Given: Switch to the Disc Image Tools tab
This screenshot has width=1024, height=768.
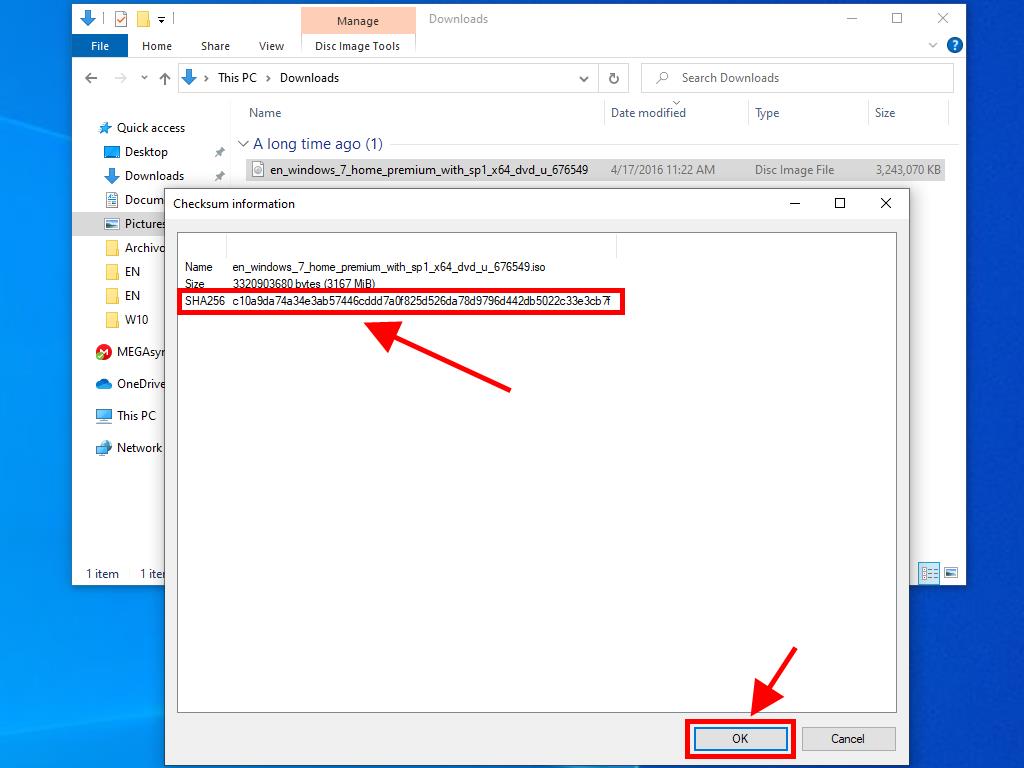Looking at the screenshot, I should tap(357, 46).
